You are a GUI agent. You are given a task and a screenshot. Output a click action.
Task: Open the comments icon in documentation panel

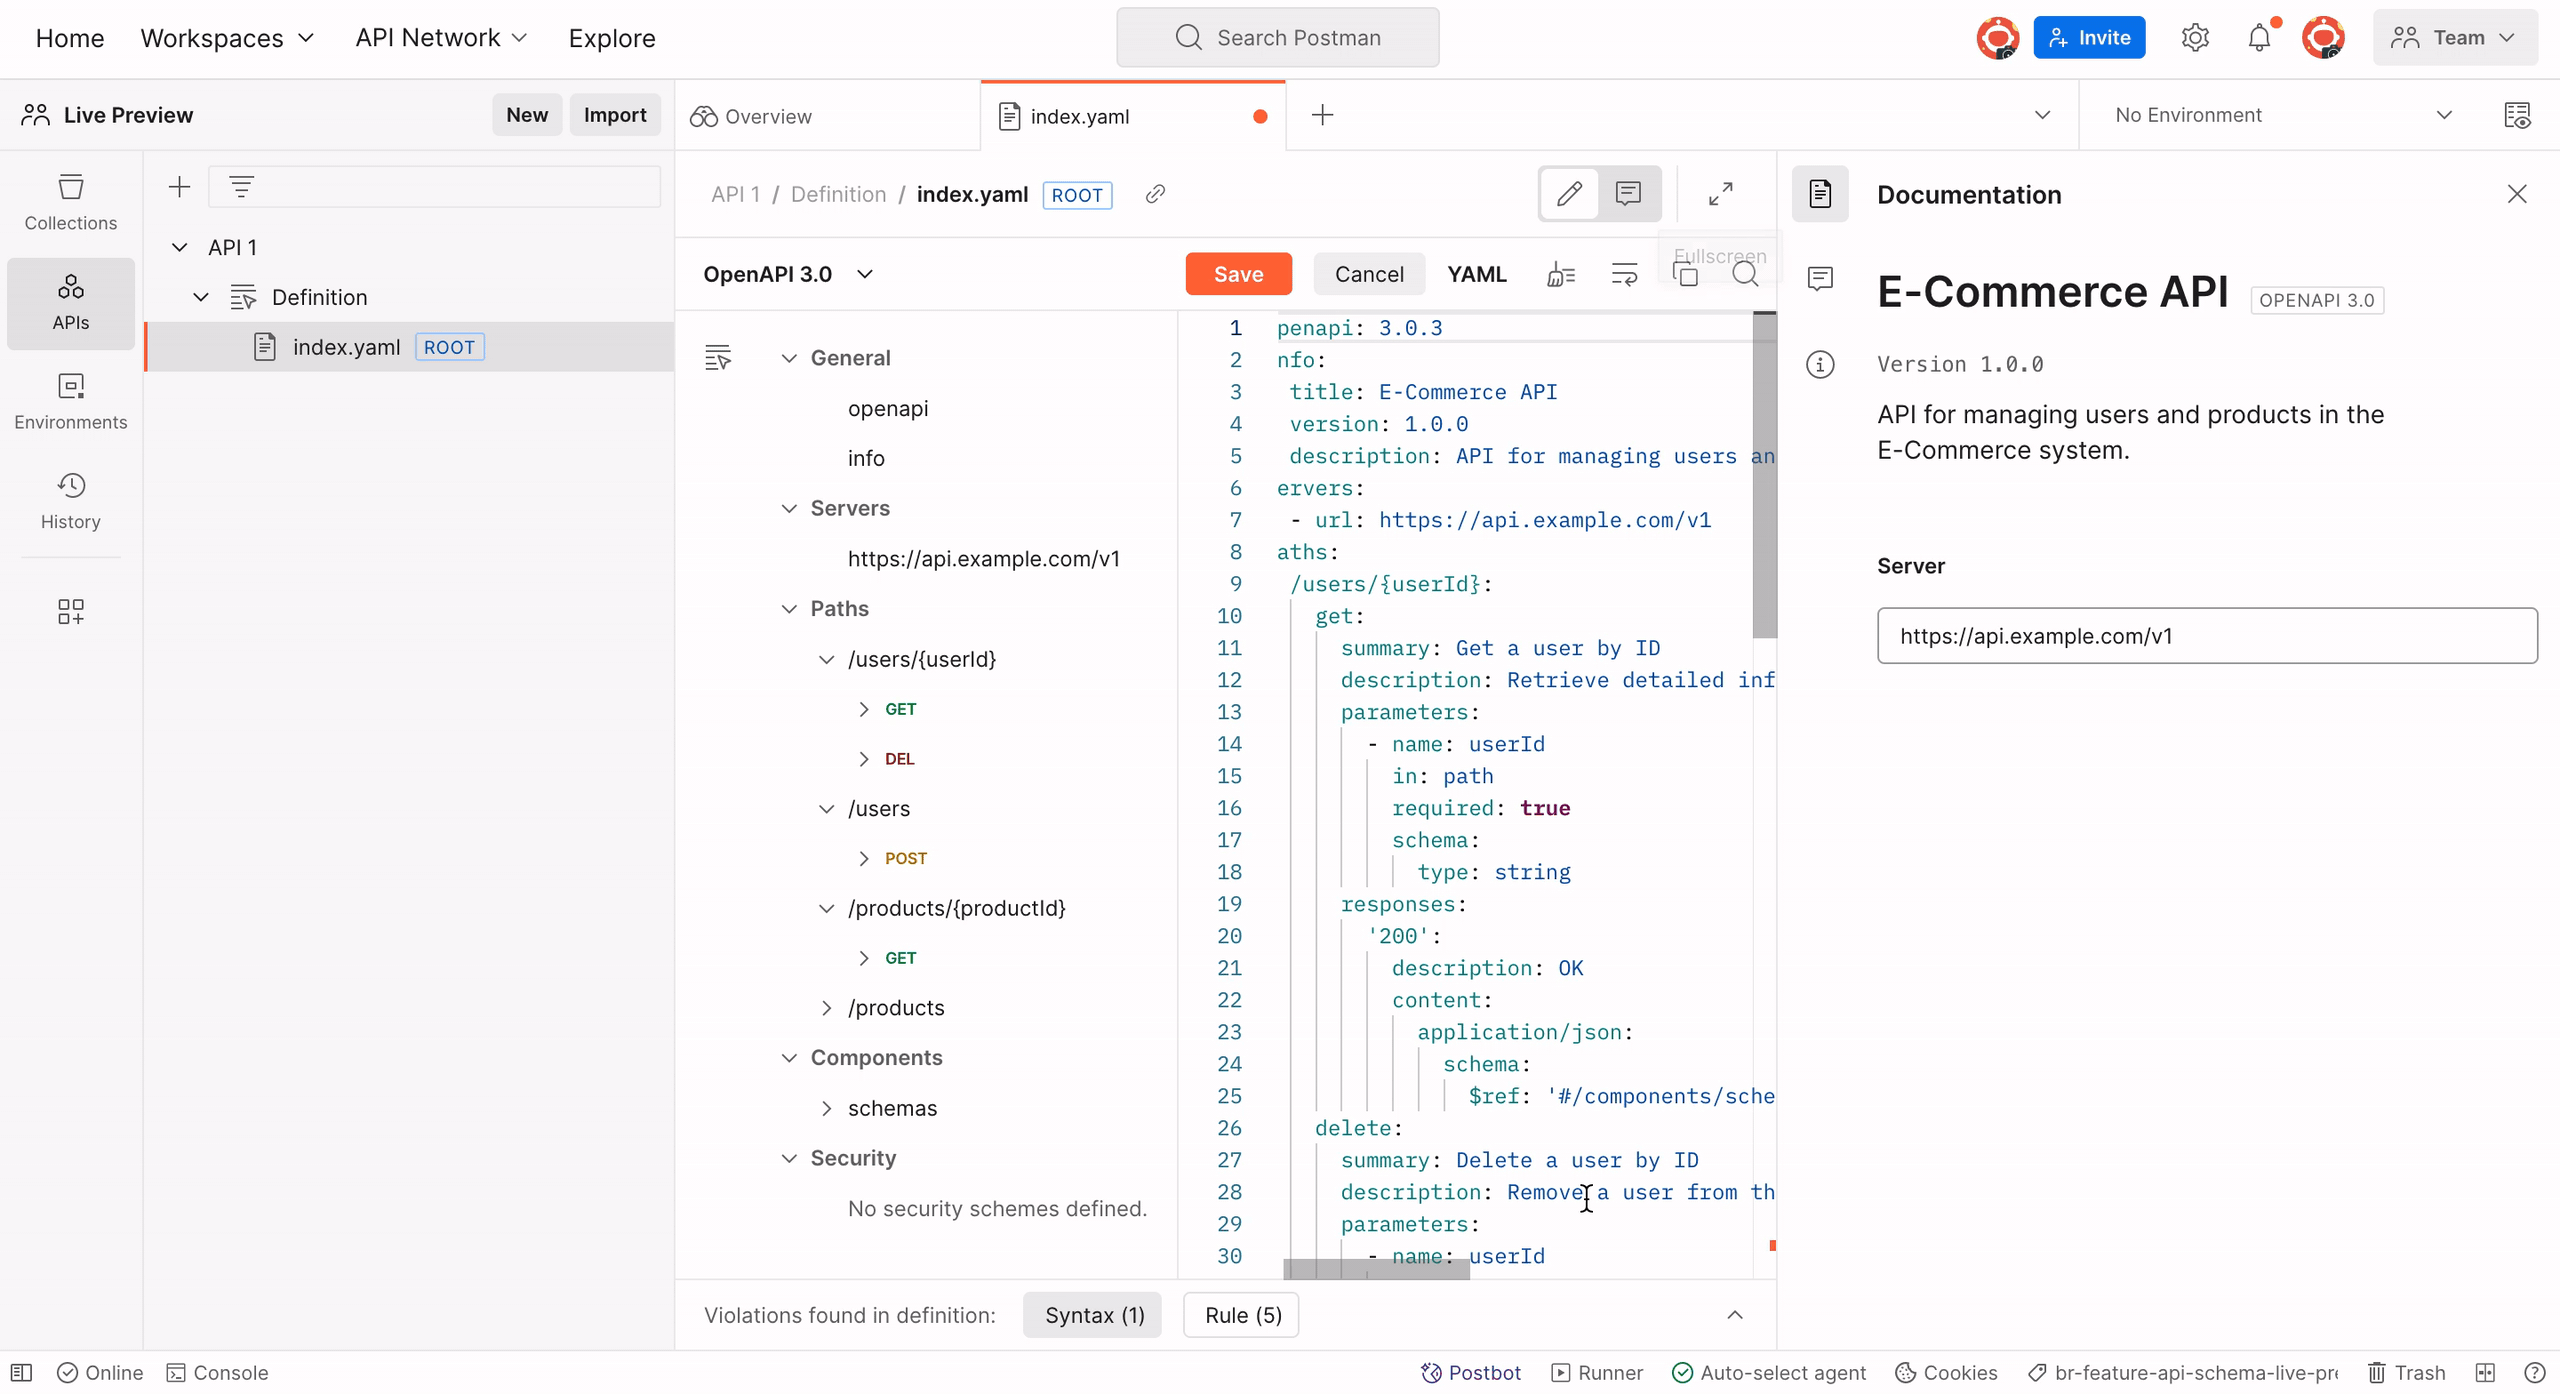click(x=1820, y=278)
